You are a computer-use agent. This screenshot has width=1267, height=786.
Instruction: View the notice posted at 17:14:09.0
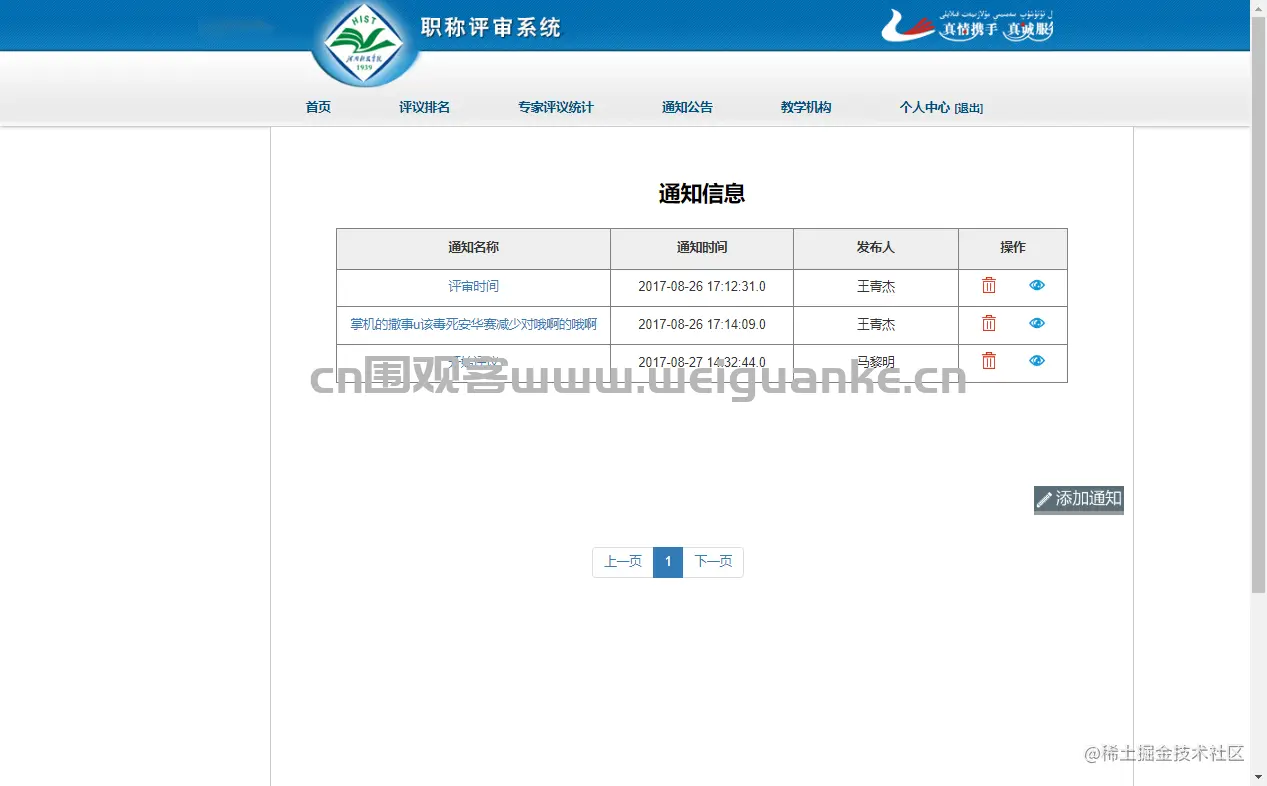tap(1037, 323)
